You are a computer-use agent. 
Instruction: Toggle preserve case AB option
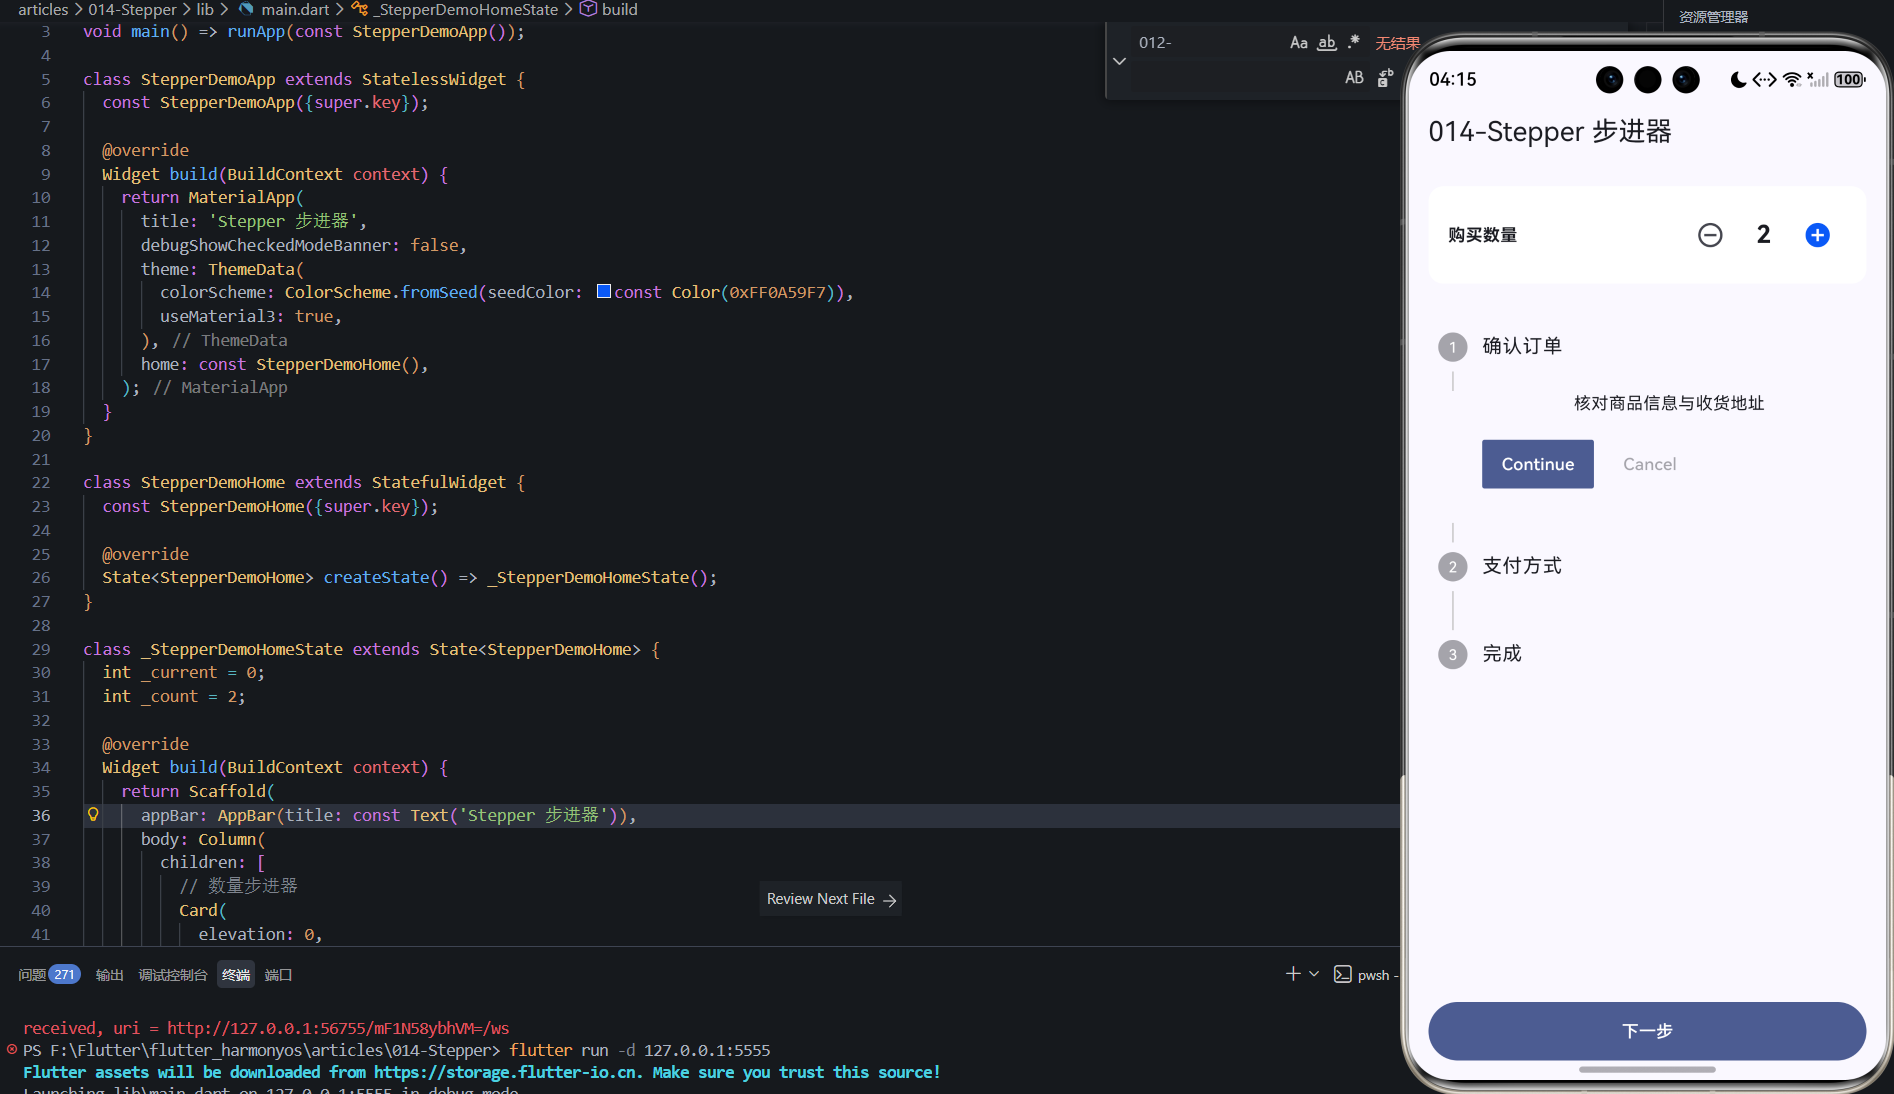click(x=1354, y=78)
